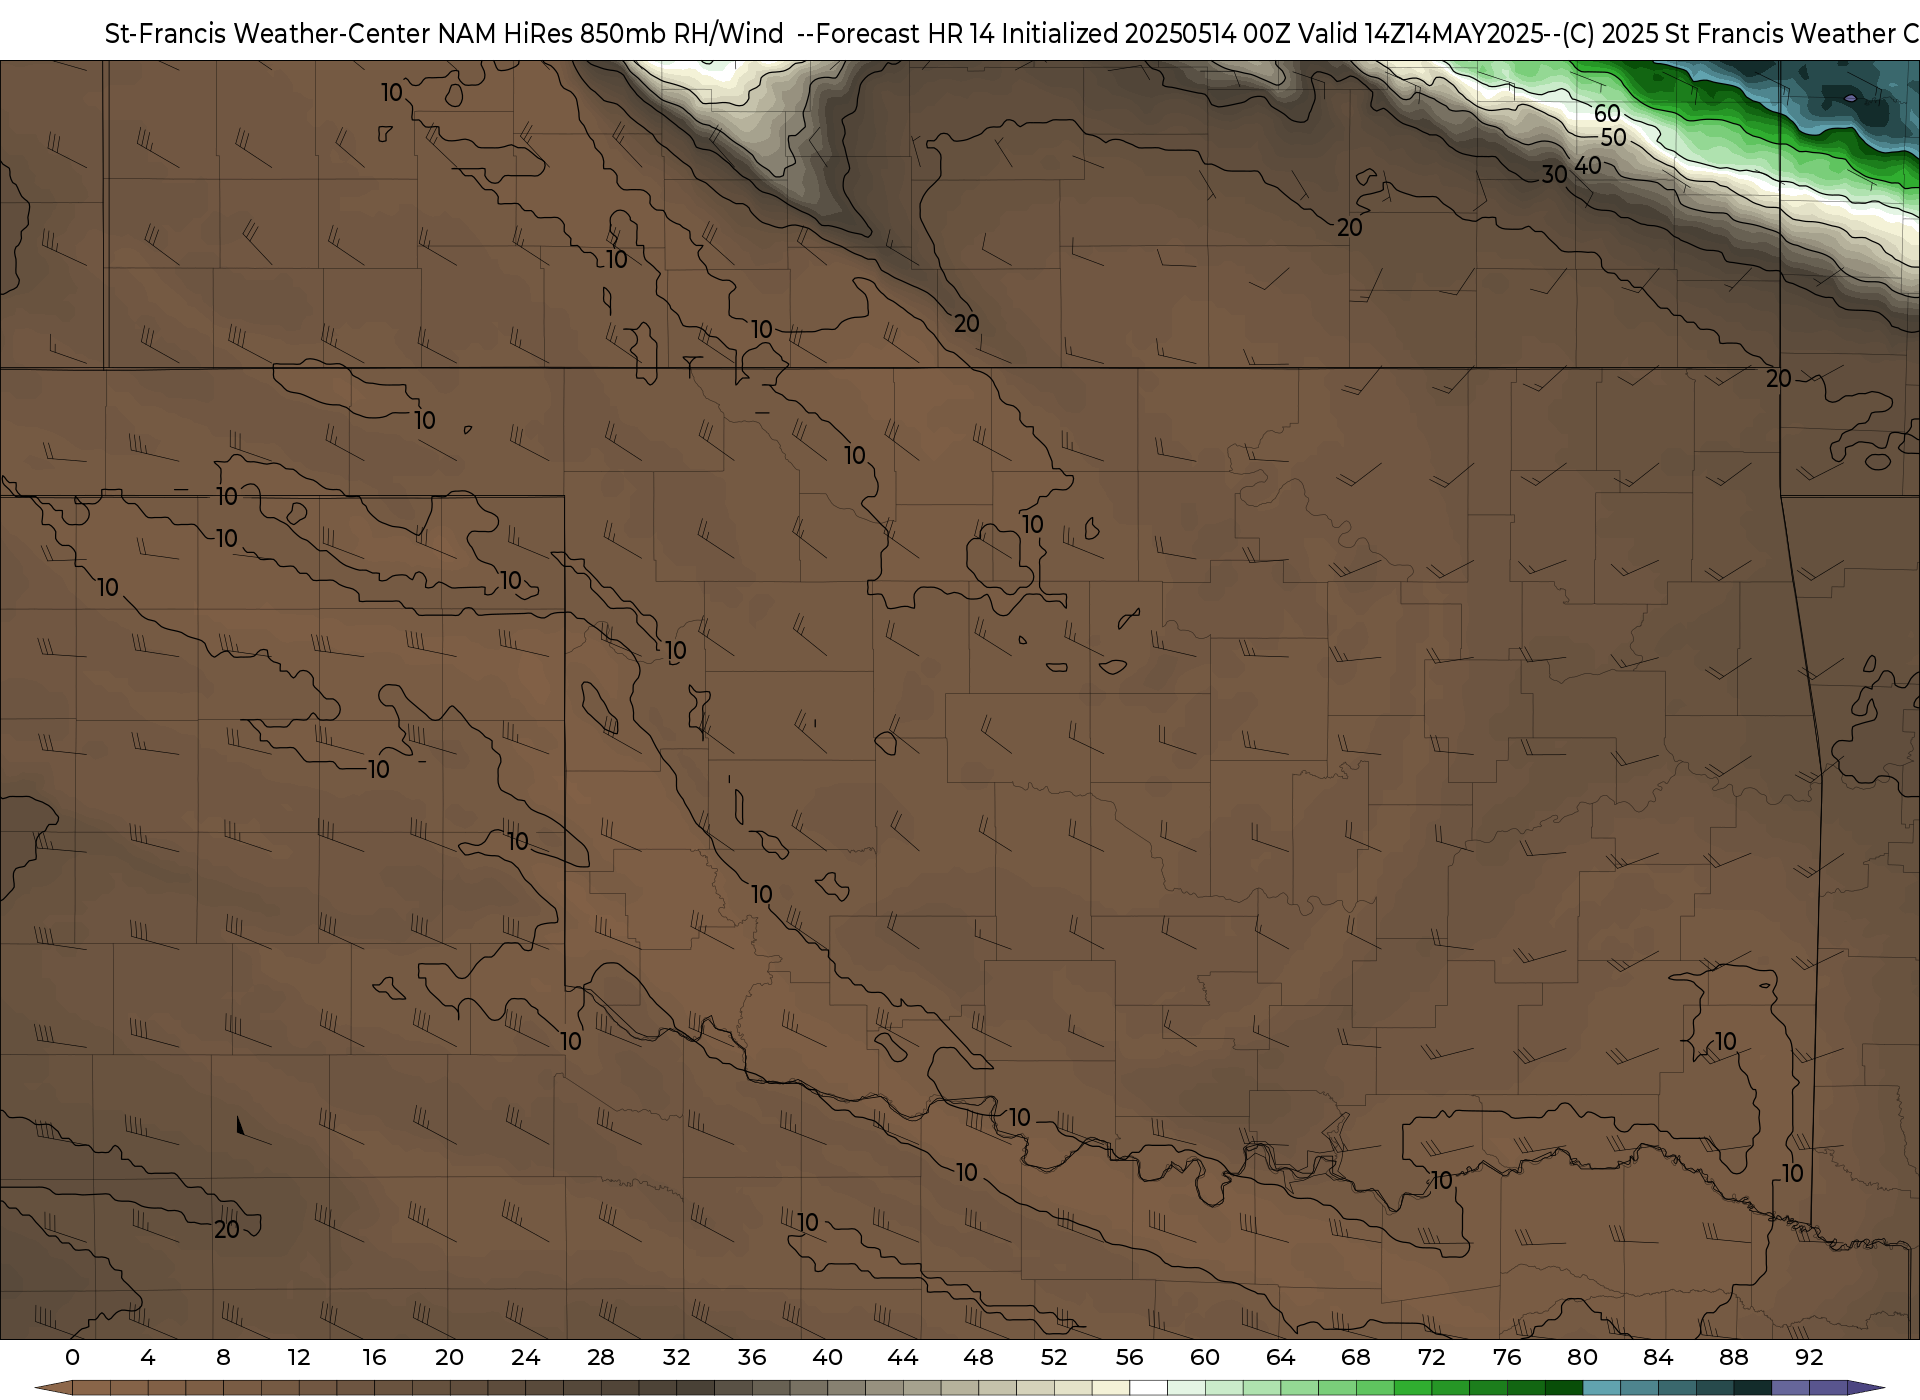This screenshot has width=1920, height=1400.
Task: Click the '0' colorbar tick label
Action: [72, 1357]
